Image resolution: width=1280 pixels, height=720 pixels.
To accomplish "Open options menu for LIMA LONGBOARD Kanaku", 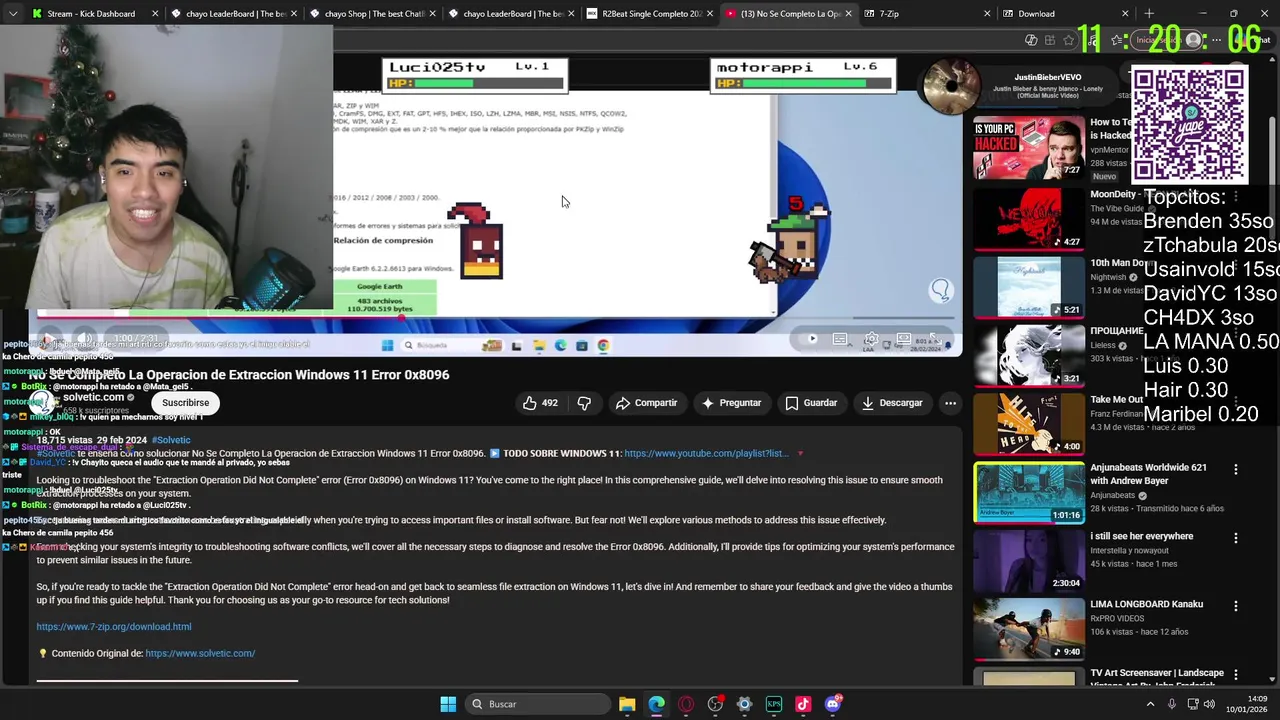I will [x=1236, y=606].
